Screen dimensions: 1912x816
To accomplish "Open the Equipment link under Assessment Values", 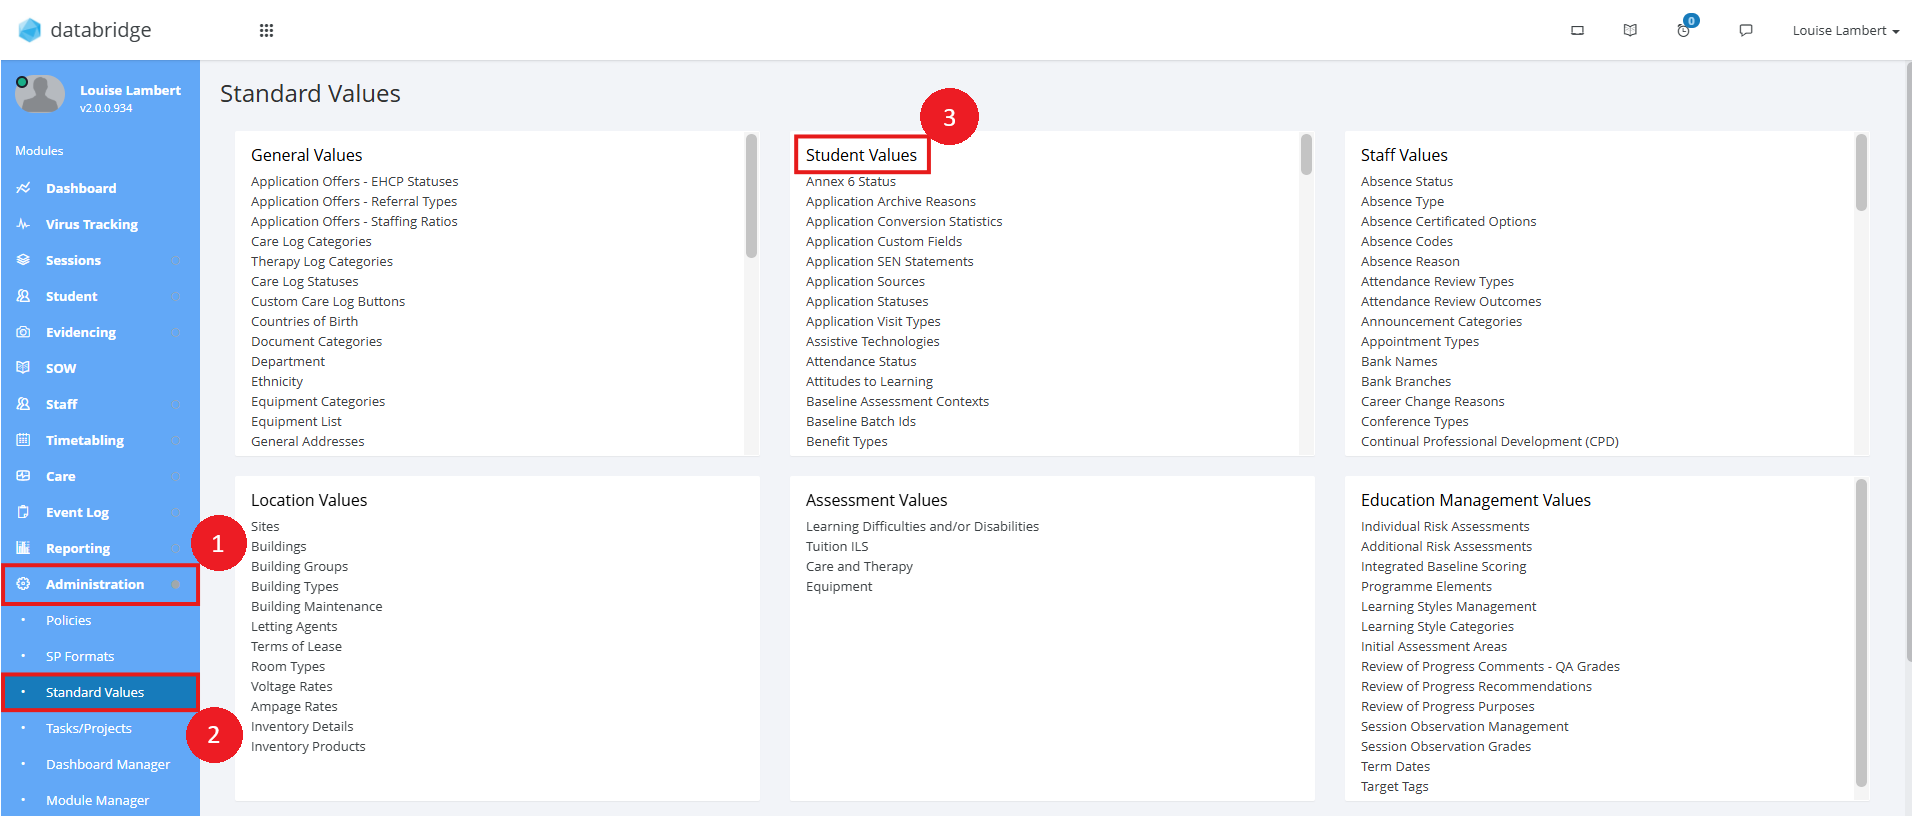I will tap(839, 586).
